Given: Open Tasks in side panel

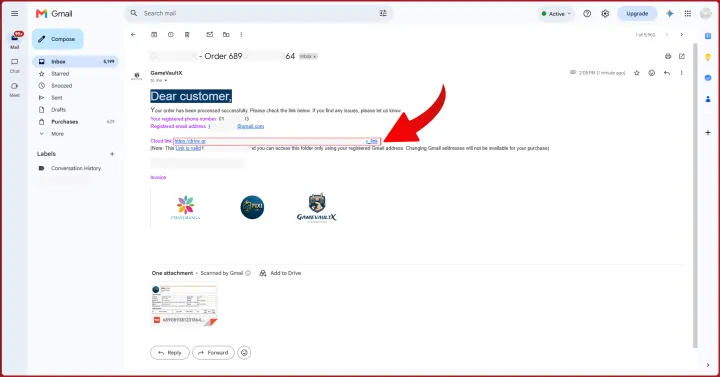Looking at the screenshot, I should click(x=708, y=78).
